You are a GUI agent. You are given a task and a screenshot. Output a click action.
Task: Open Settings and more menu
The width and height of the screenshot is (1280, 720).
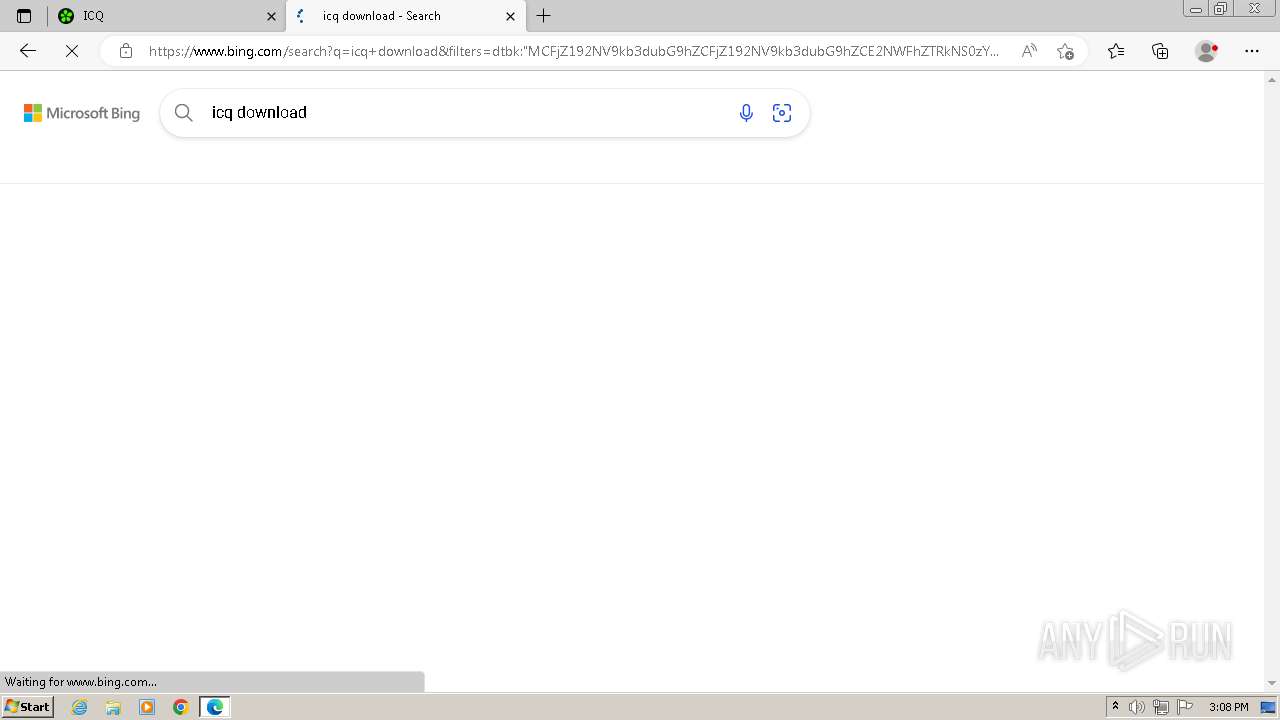(x=1252, y=51)
